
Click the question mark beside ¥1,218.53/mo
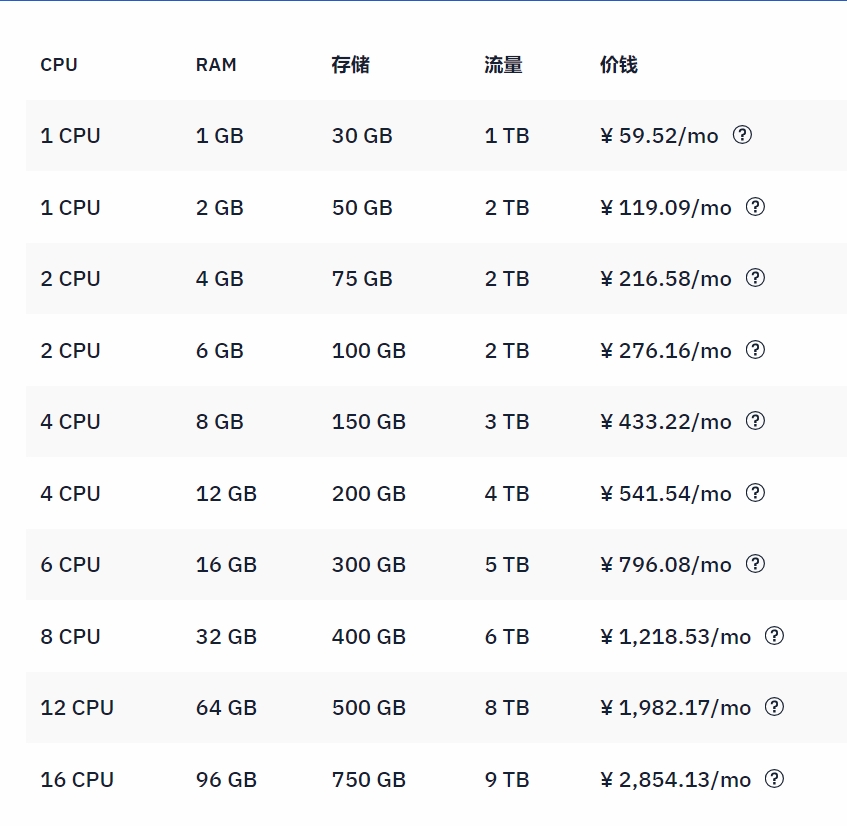click(x=776, y=636)
